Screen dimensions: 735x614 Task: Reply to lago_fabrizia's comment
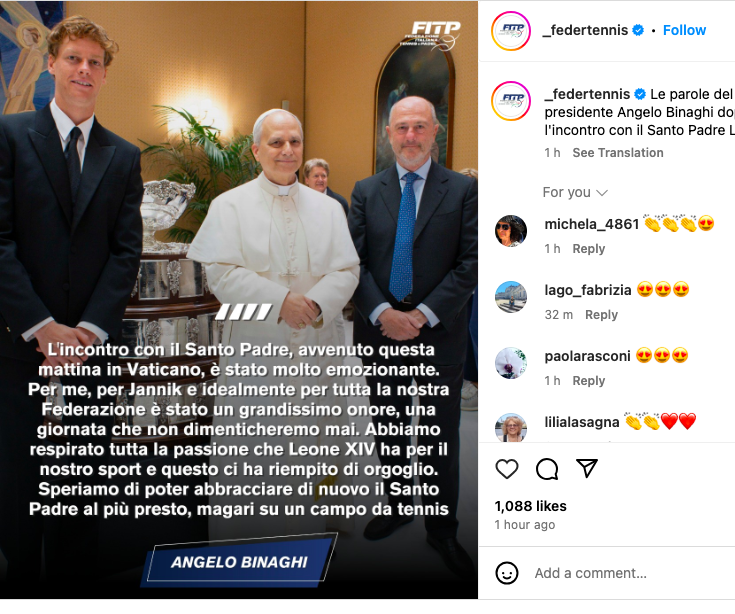tap(601, 314)
